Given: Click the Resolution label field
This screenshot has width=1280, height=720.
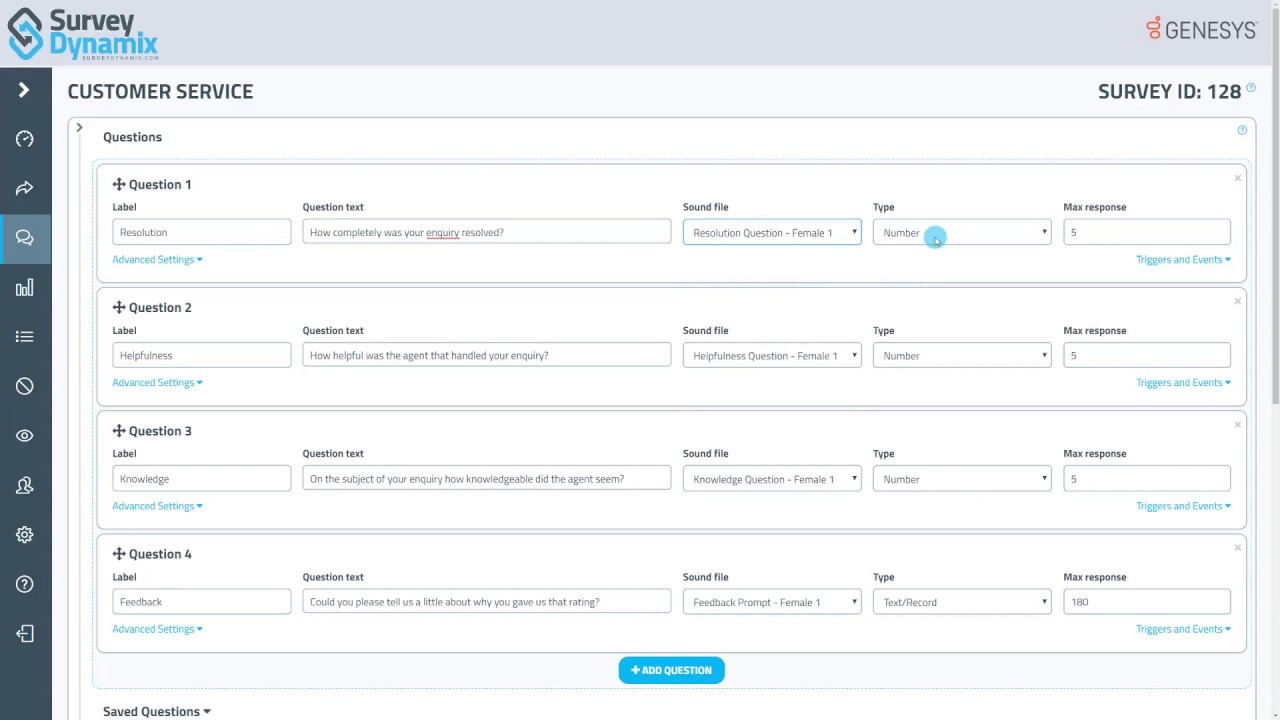Looking at the screenshot, I should click(x=202, y=232).
